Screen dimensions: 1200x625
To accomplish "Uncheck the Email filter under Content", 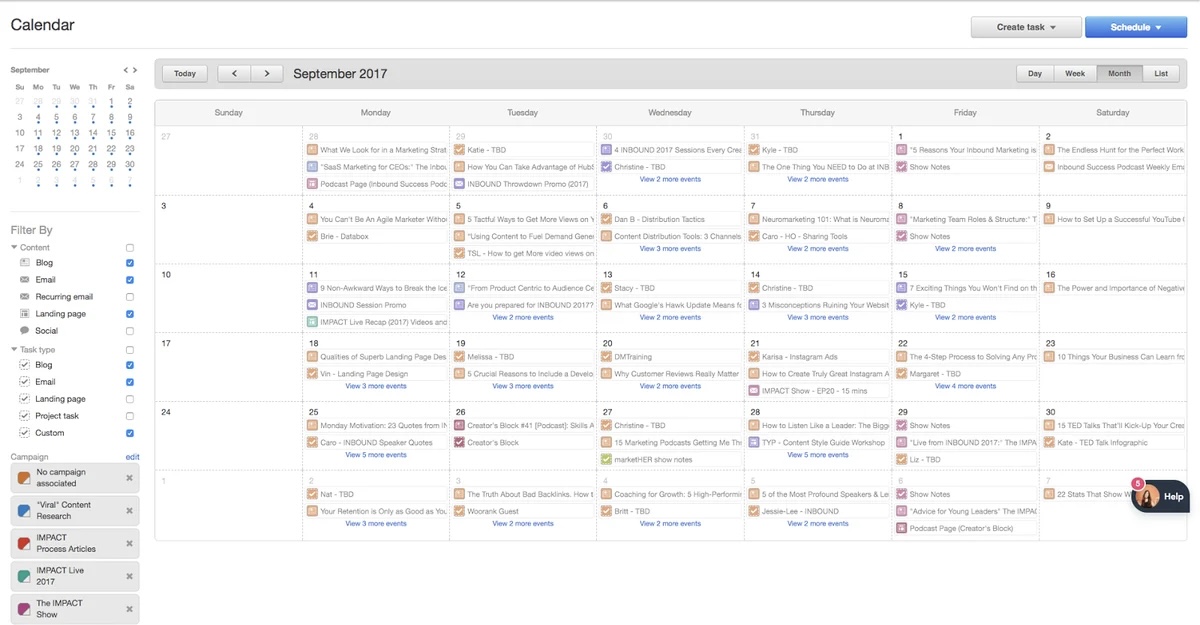I will 130,280.
